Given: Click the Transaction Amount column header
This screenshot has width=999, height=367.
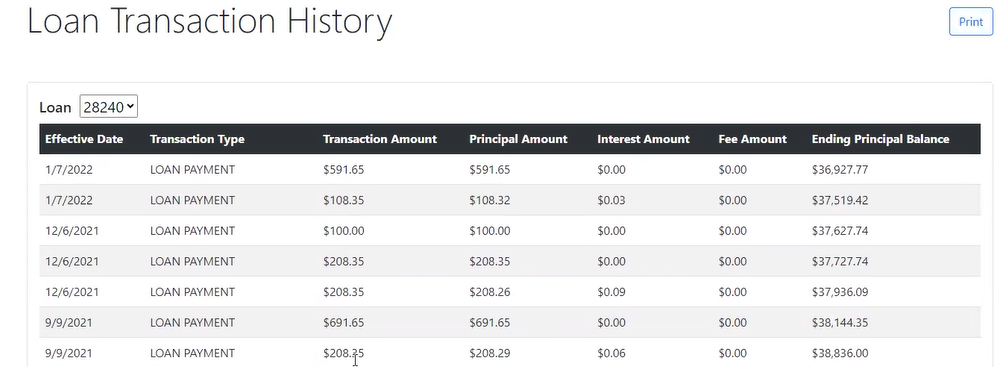Looking at the screenshot, I should (x=380, y=139).
